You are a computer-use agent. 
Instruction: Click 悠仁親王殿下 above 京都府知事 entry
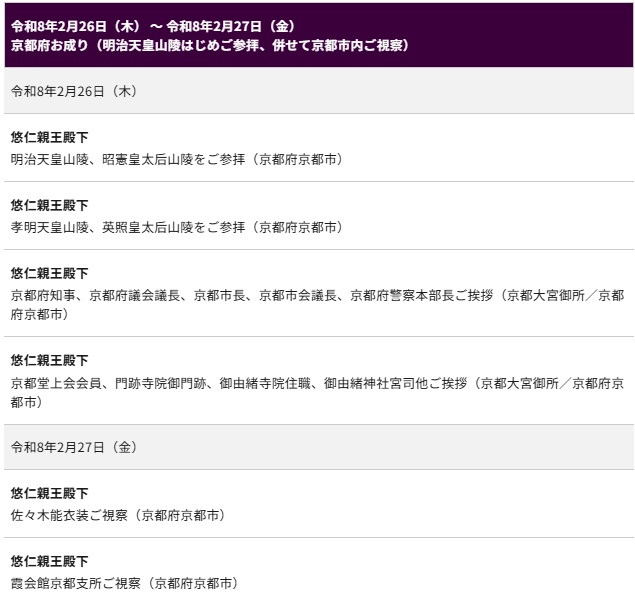(49, 274)
